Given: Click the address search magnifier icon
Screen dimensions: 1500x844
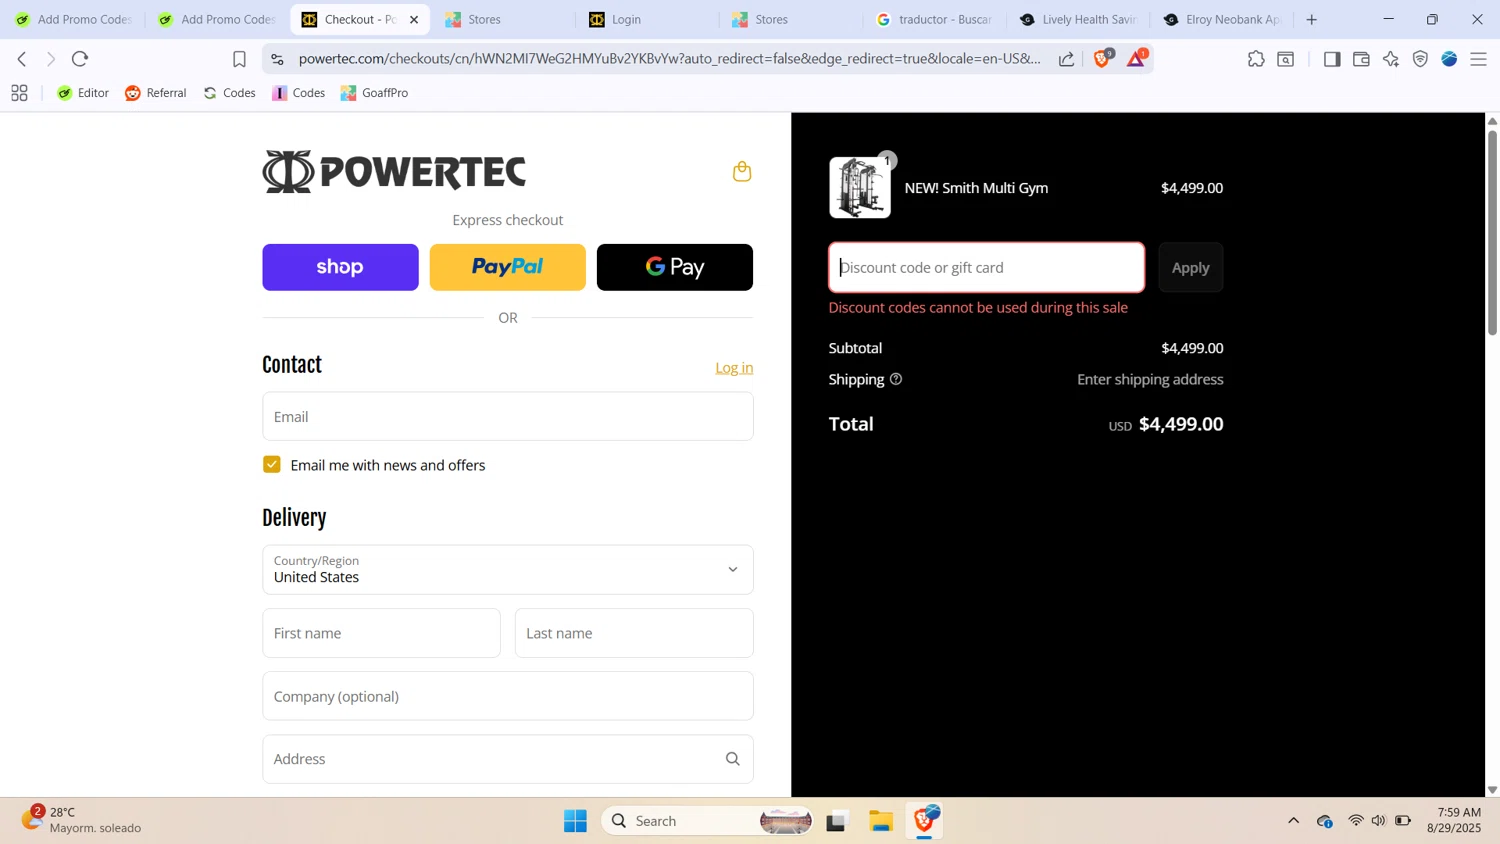Looking at the screenshot, I should 732,759.
